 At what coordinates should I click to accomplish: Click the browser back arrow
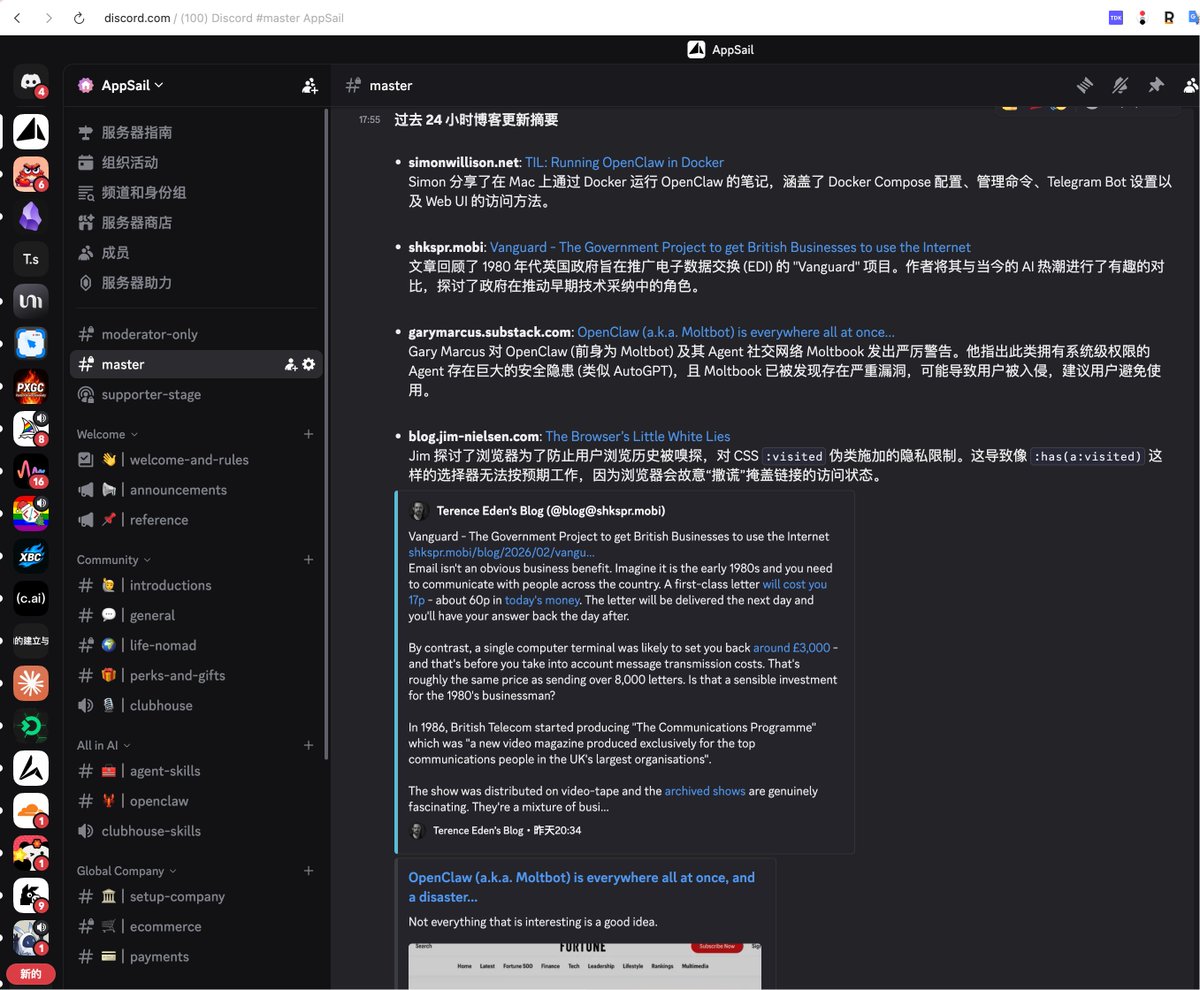click(17, 18)
